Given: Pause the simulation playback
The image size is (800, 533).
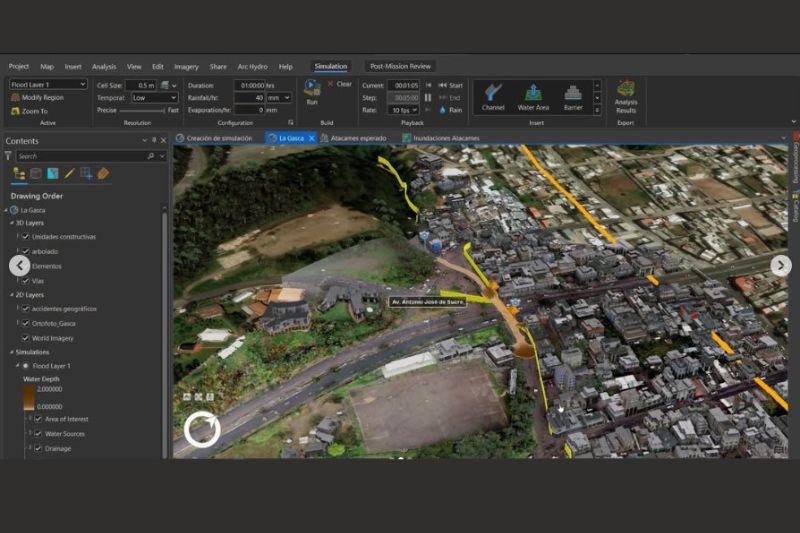Looking at the screenshot, I should point(429,98).
